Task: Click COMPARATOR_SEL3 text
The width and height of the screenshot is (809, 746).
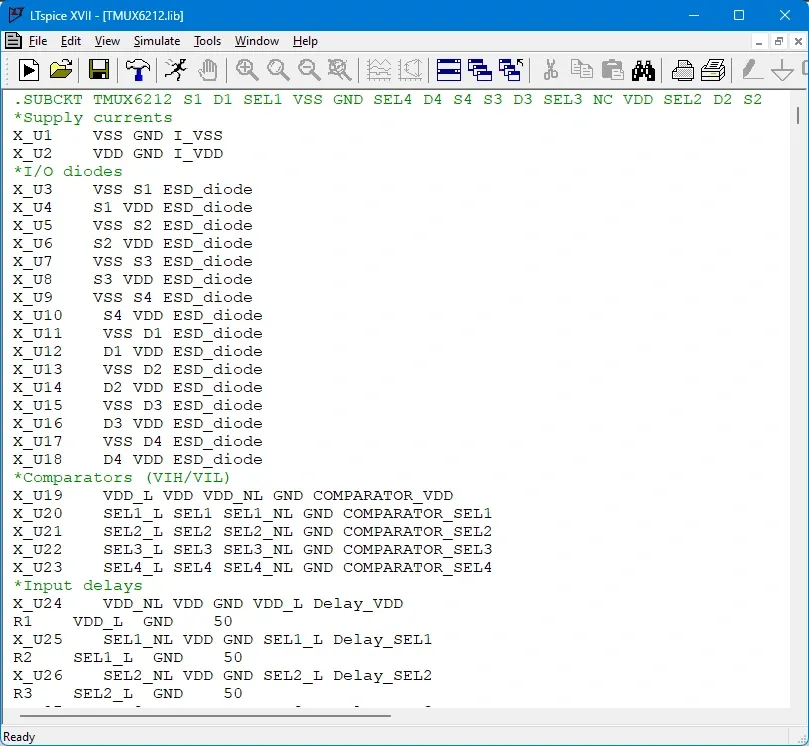Action: tap(417, 549)
